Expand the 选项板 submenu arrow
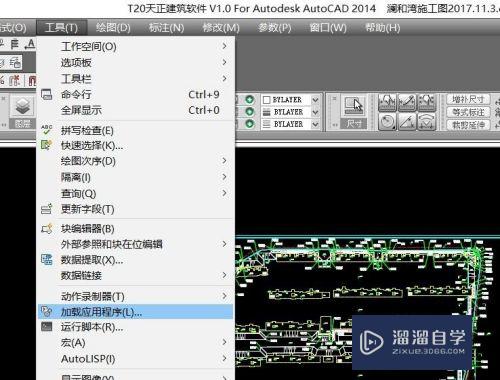This screenshot has height=380, width=500. (x=224, y=62)
